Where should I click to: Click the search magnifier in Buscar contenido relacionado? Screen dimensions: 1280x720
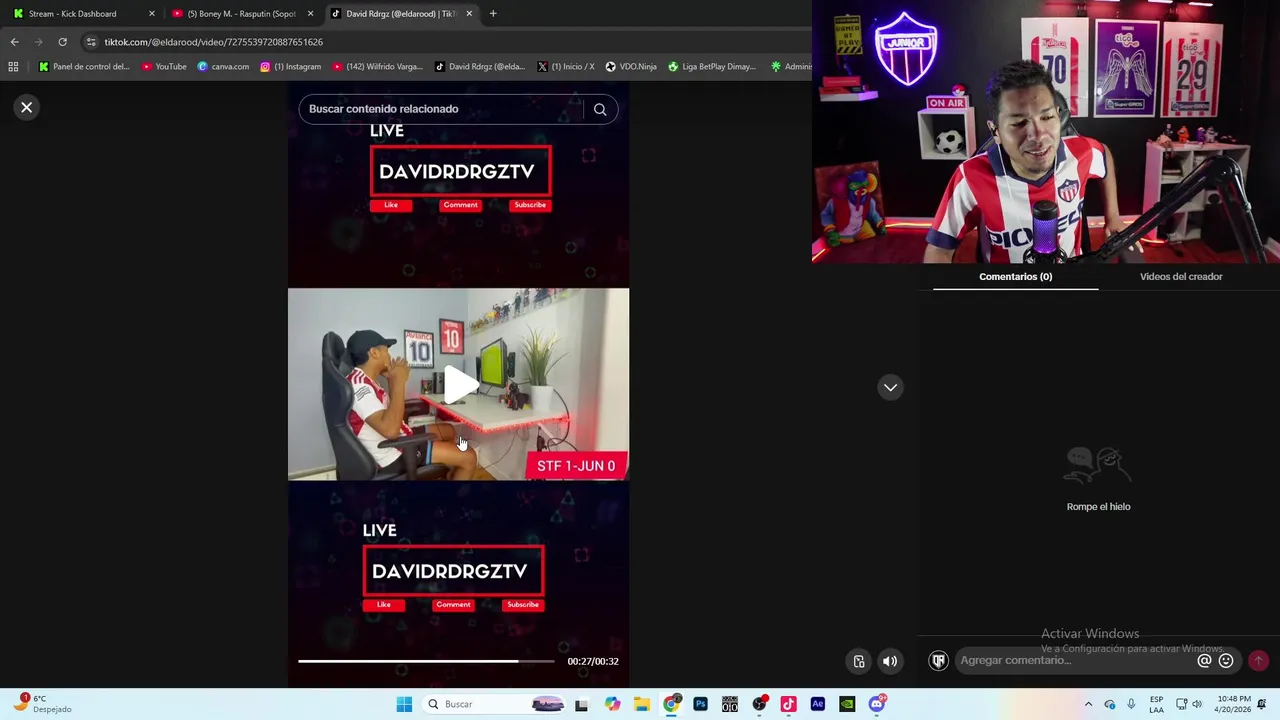600,110
